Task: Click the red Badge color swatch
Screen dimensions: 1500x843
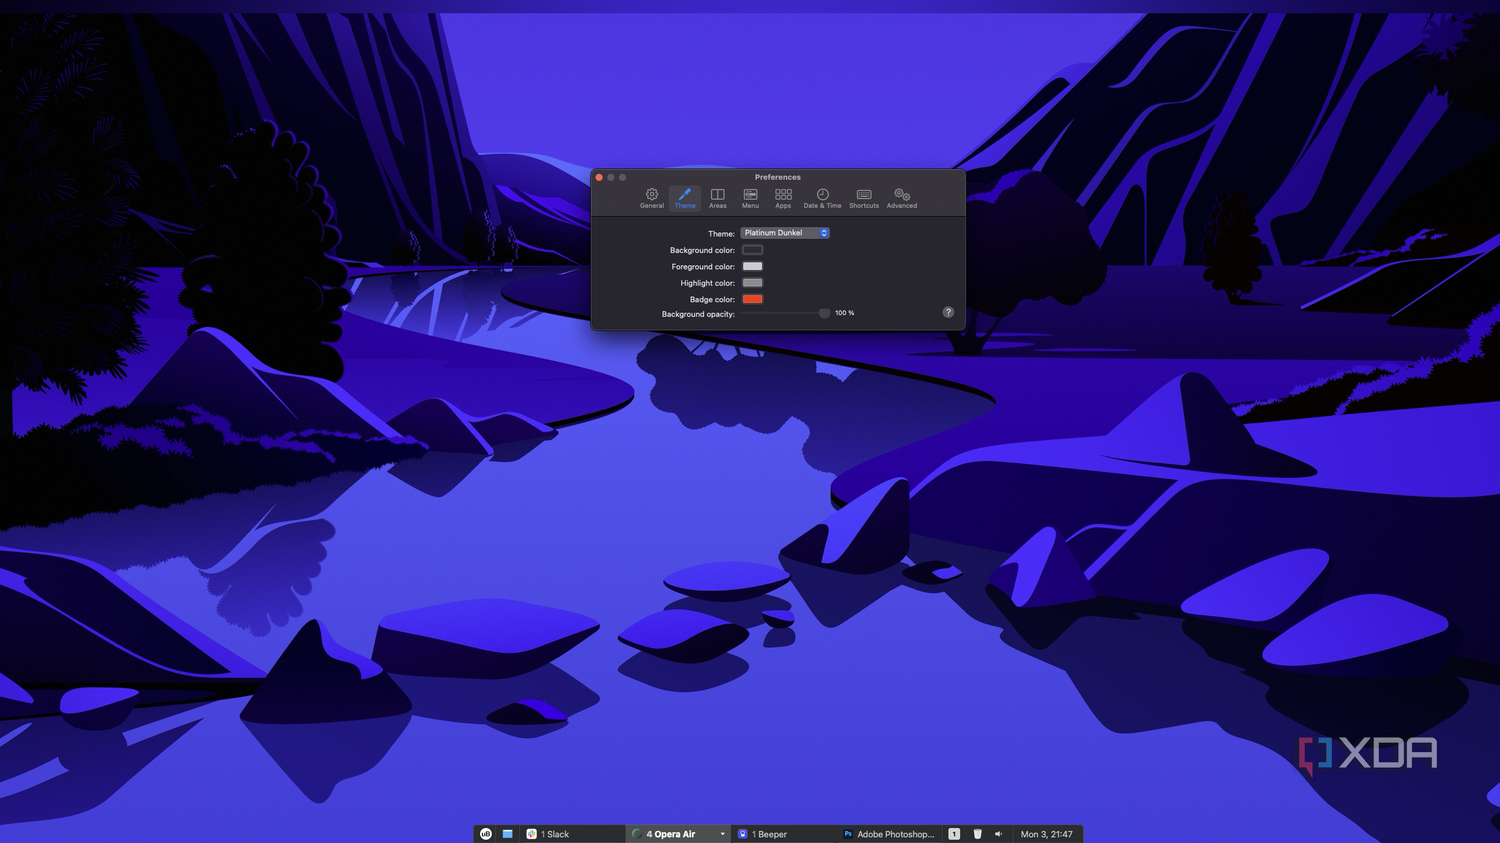Action: tap(753, 299)
